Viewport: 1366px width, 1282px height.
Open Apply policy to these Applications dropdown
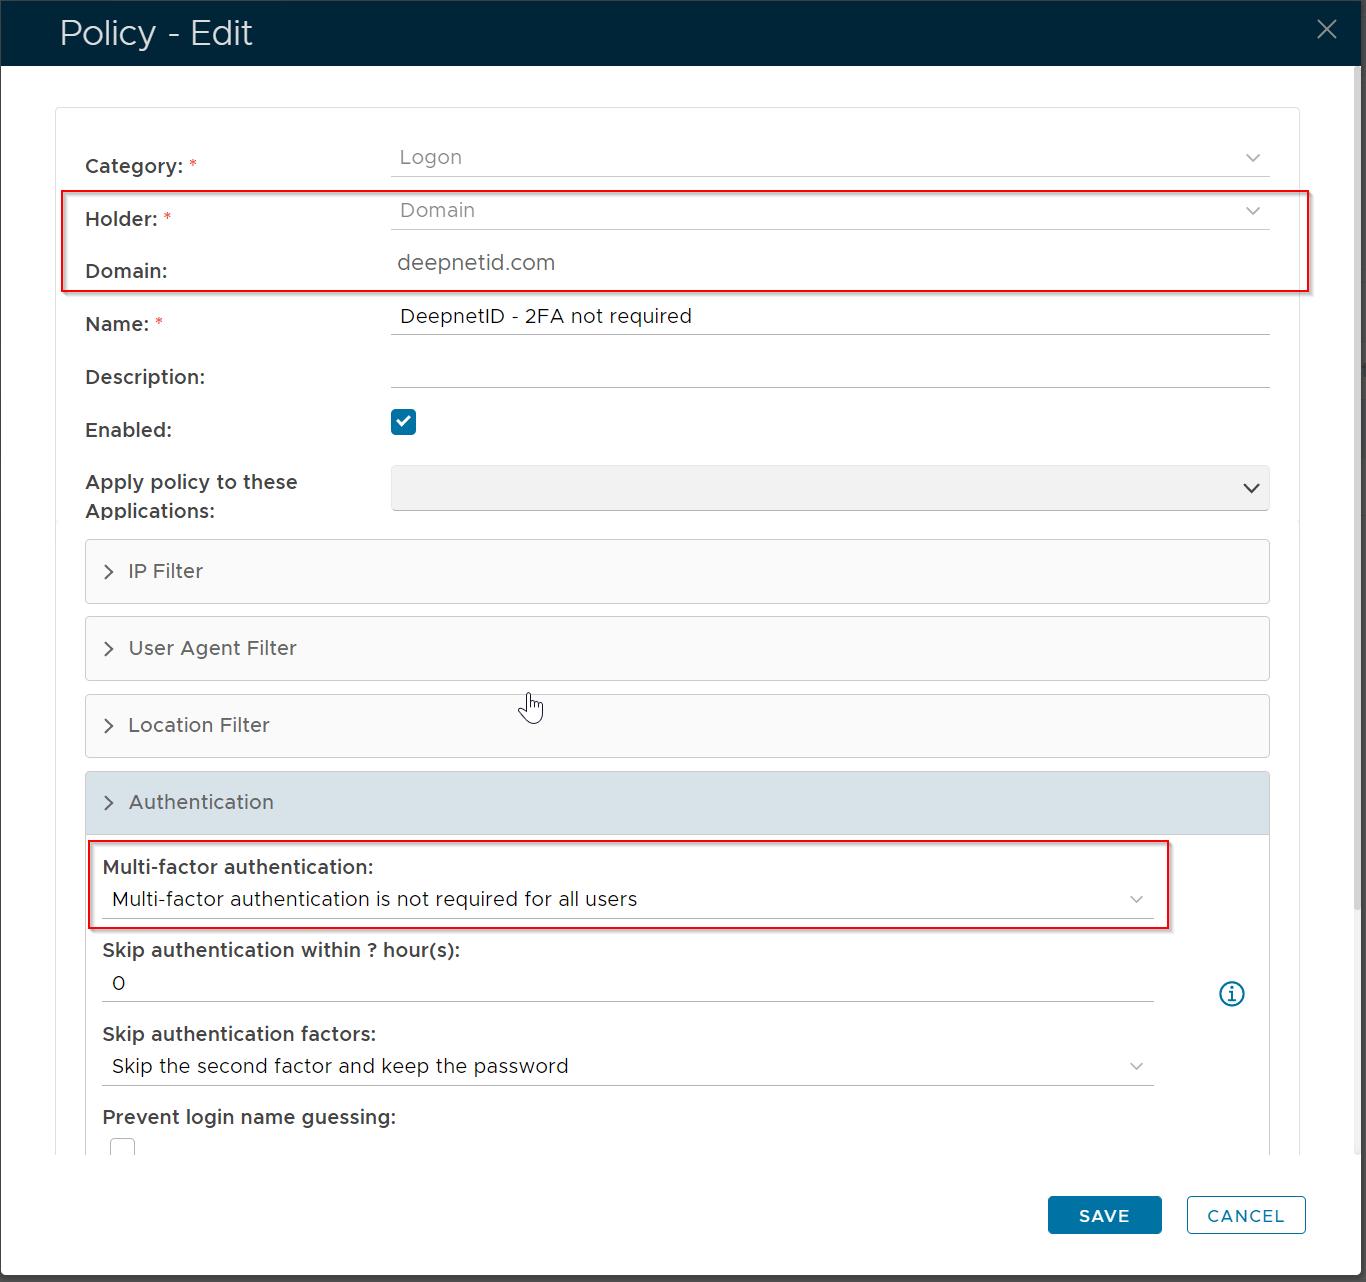[x=829, y=488]
